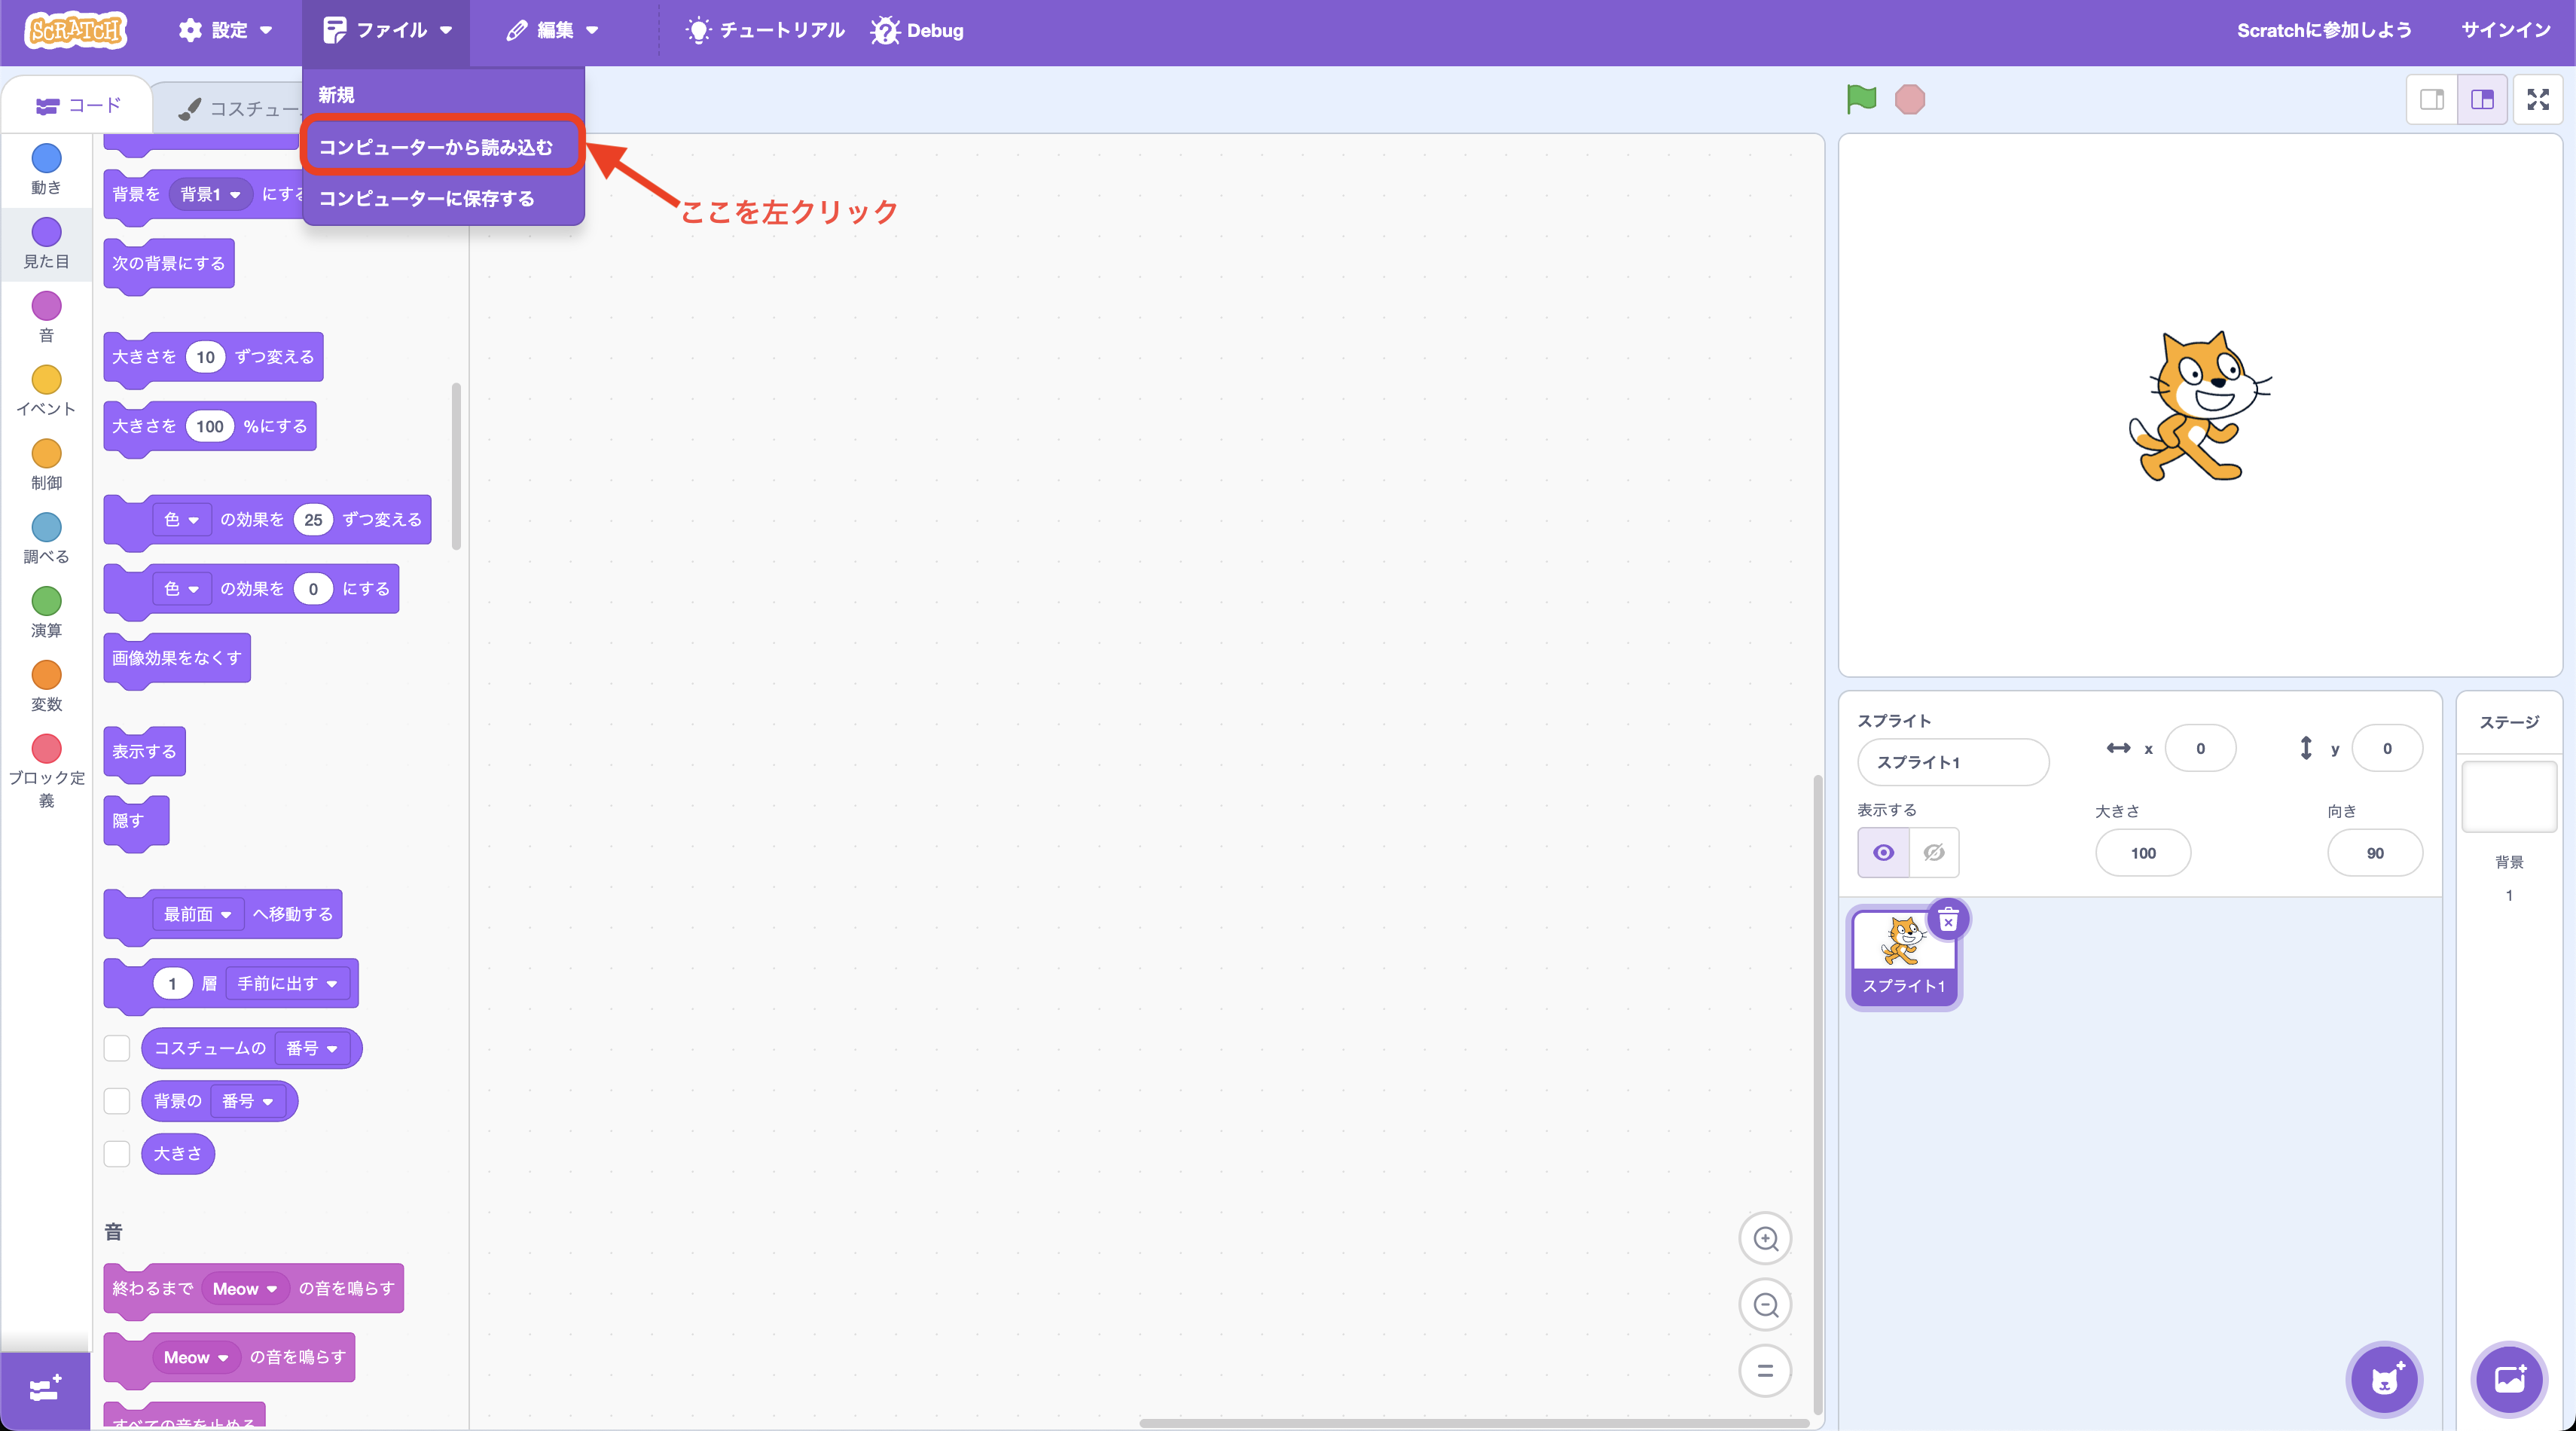2576x1431 pixels.
Task: Enable the 大きさ reporter checkbox
Action: [117, 1154]
